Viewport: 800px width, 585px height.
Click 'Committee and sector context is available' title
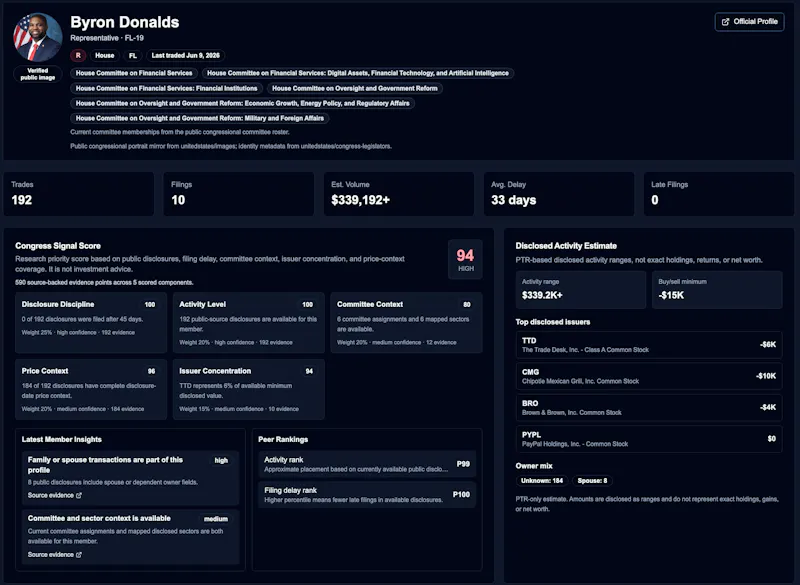99,518
